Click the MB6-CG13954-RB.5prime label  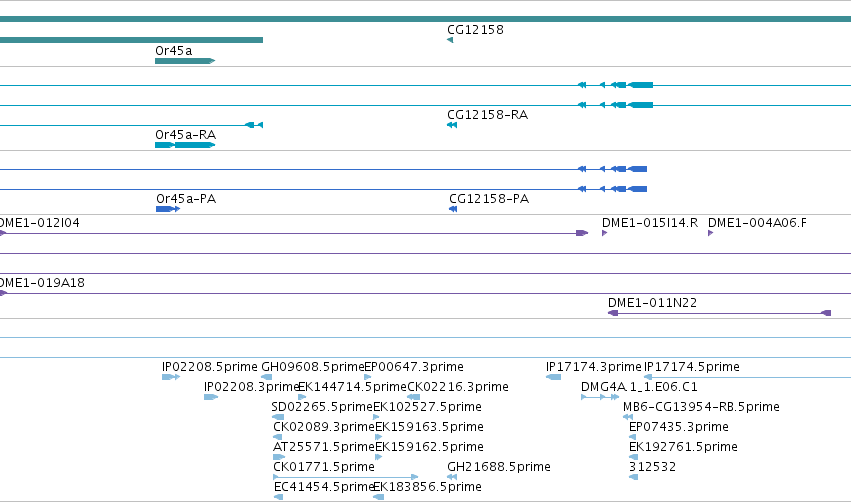[701, 407]
